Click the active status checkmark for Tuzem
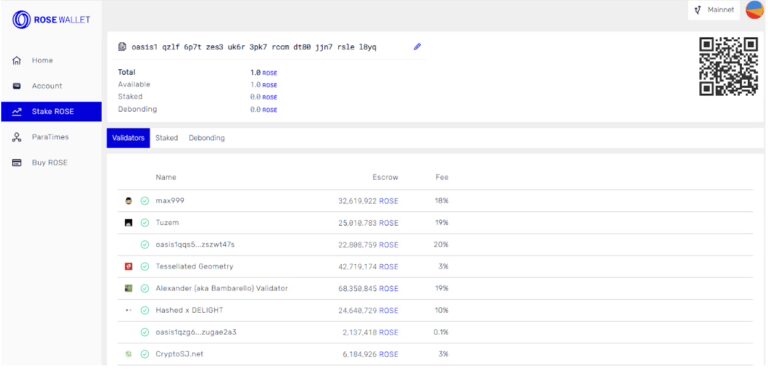Image resolution: width=768 pixels, height=369 pixels. pos(144,223)
